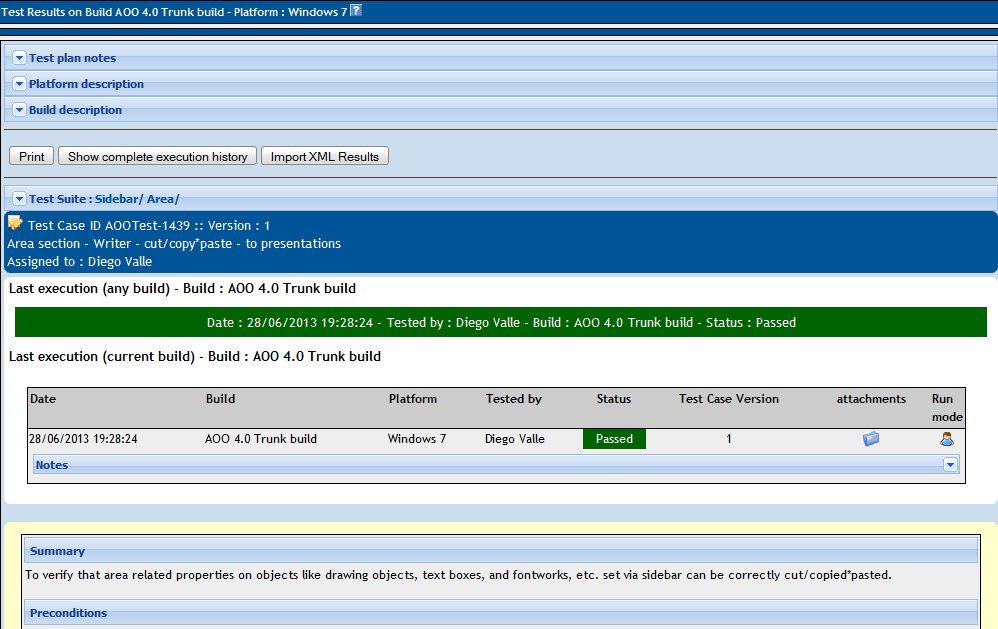Click the Build column header
Screen dimensions: 998x629
220,399
